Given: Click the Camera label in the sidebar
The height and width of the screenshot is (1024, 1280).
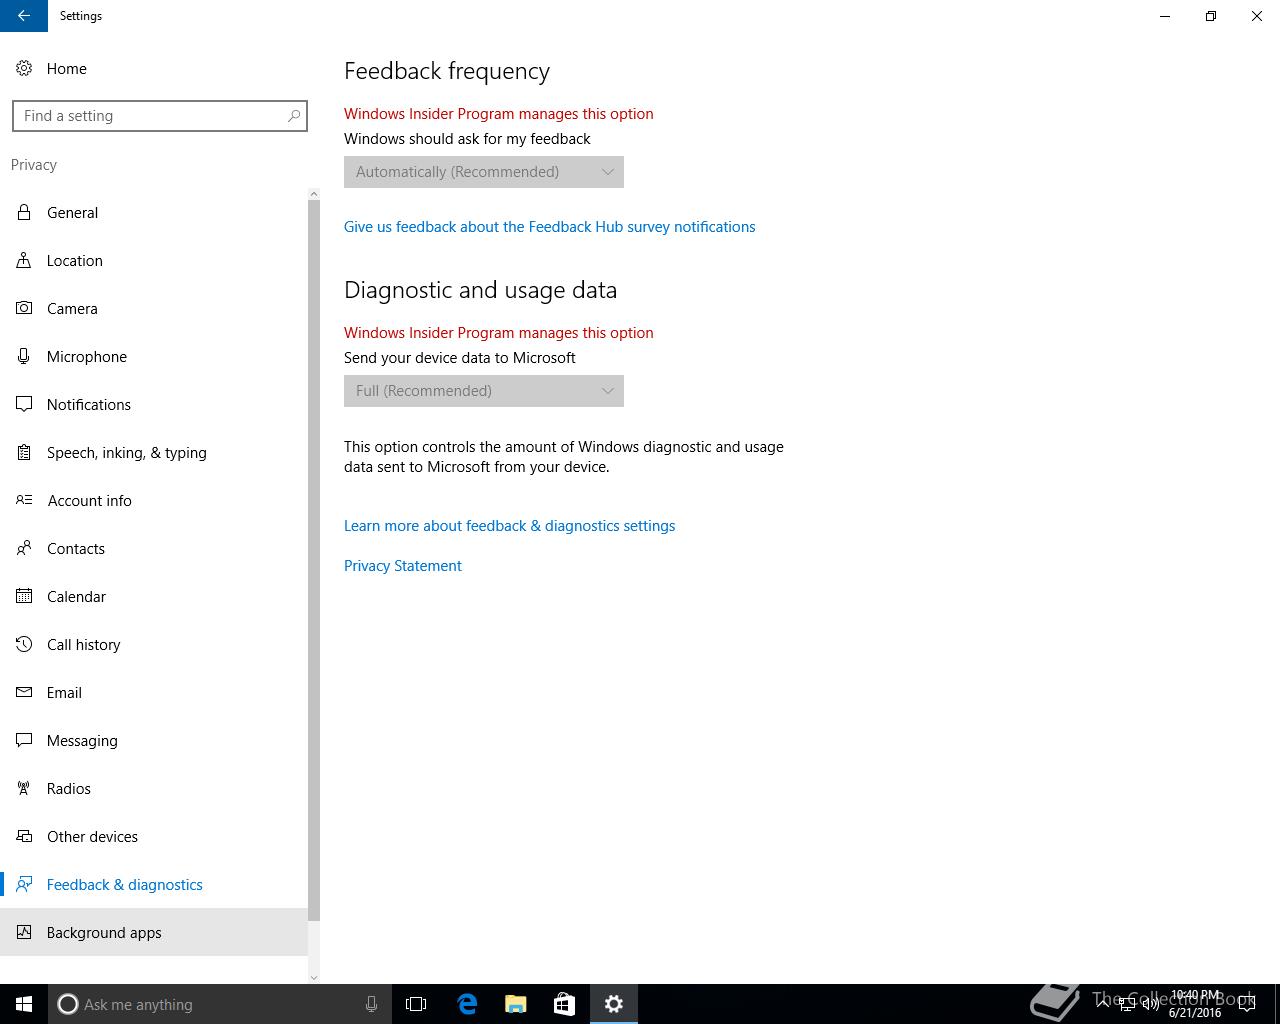Looking at the screenshot, I should (72, 309).
